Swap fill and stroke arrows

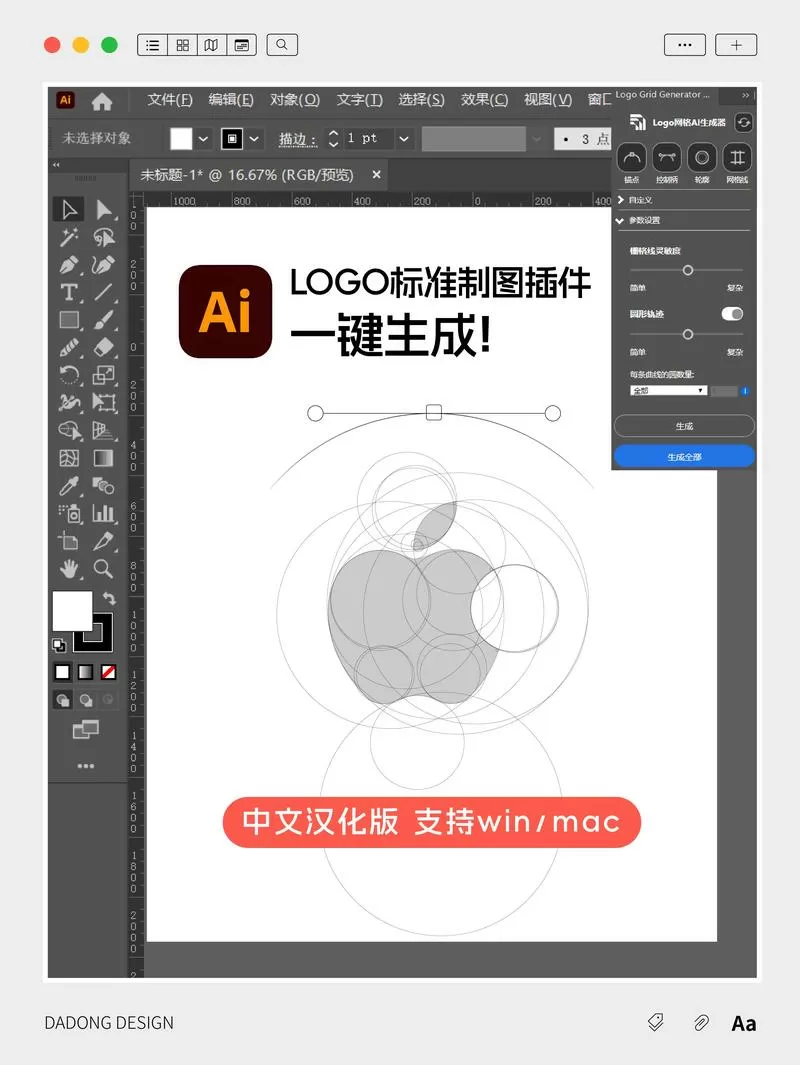109,598
